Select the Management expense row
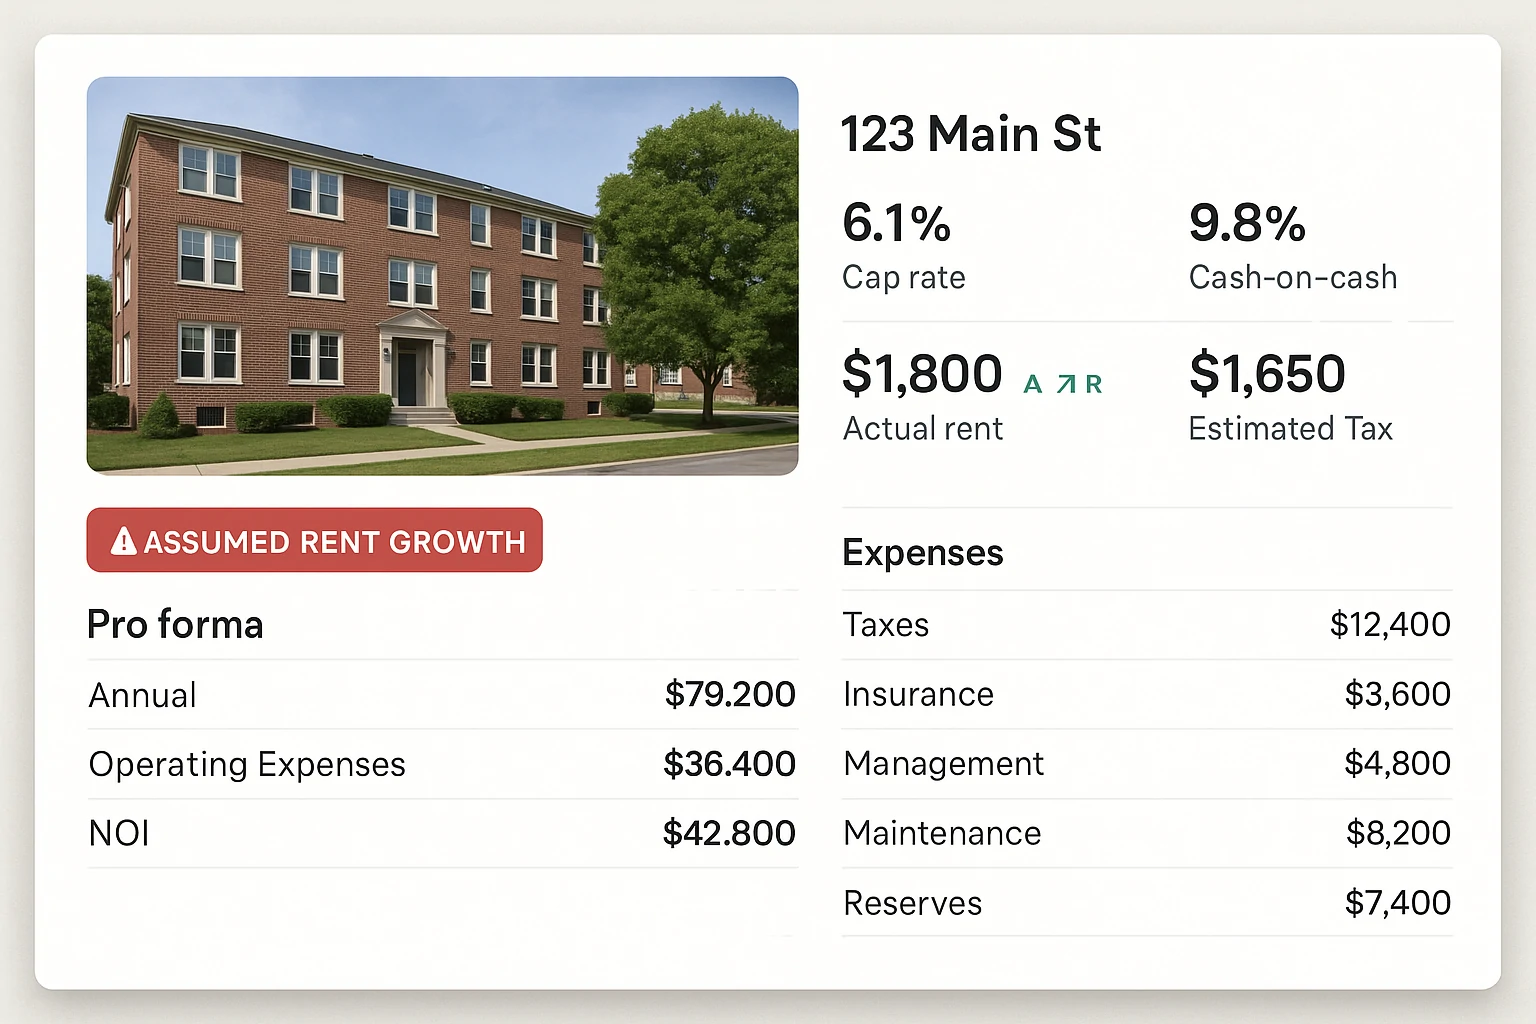 pyautogui.click(x=1146, y=764)
